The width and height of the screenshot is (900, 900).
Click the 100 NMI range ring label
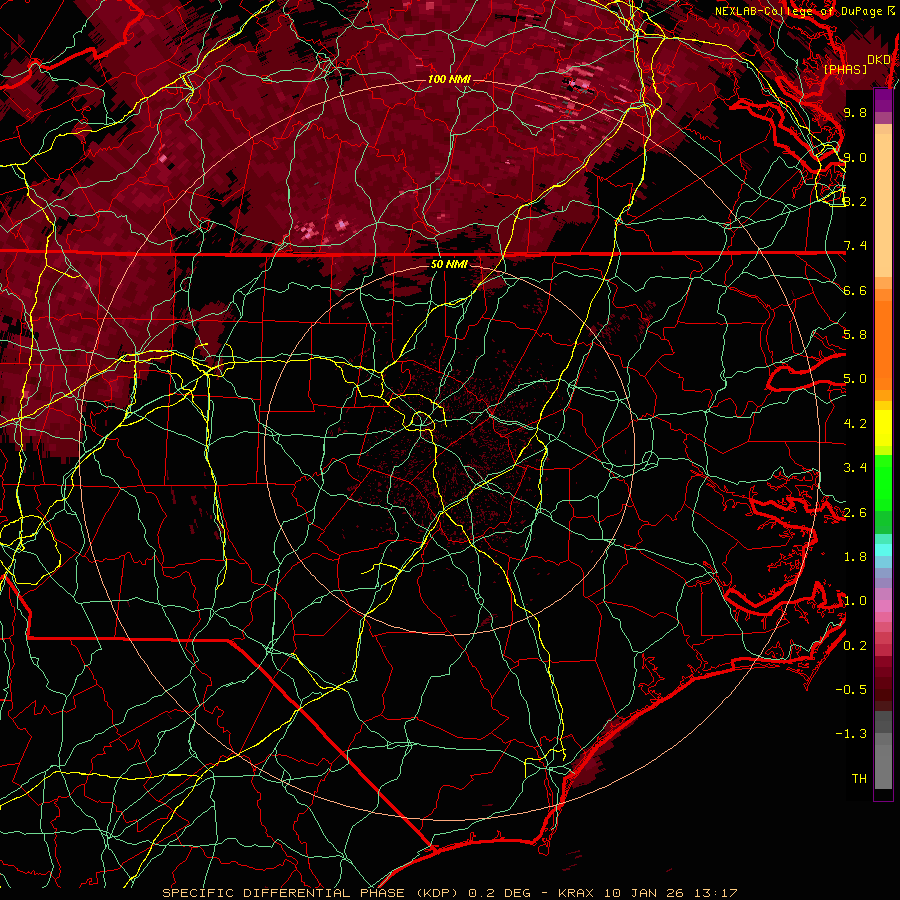(449, 79)
